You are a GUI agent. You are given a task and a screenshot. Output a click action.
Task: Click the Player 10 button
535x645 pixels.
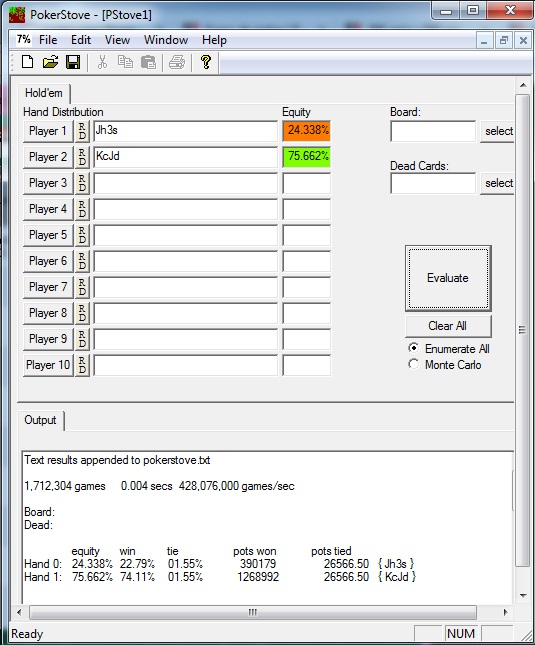(48, 365)
